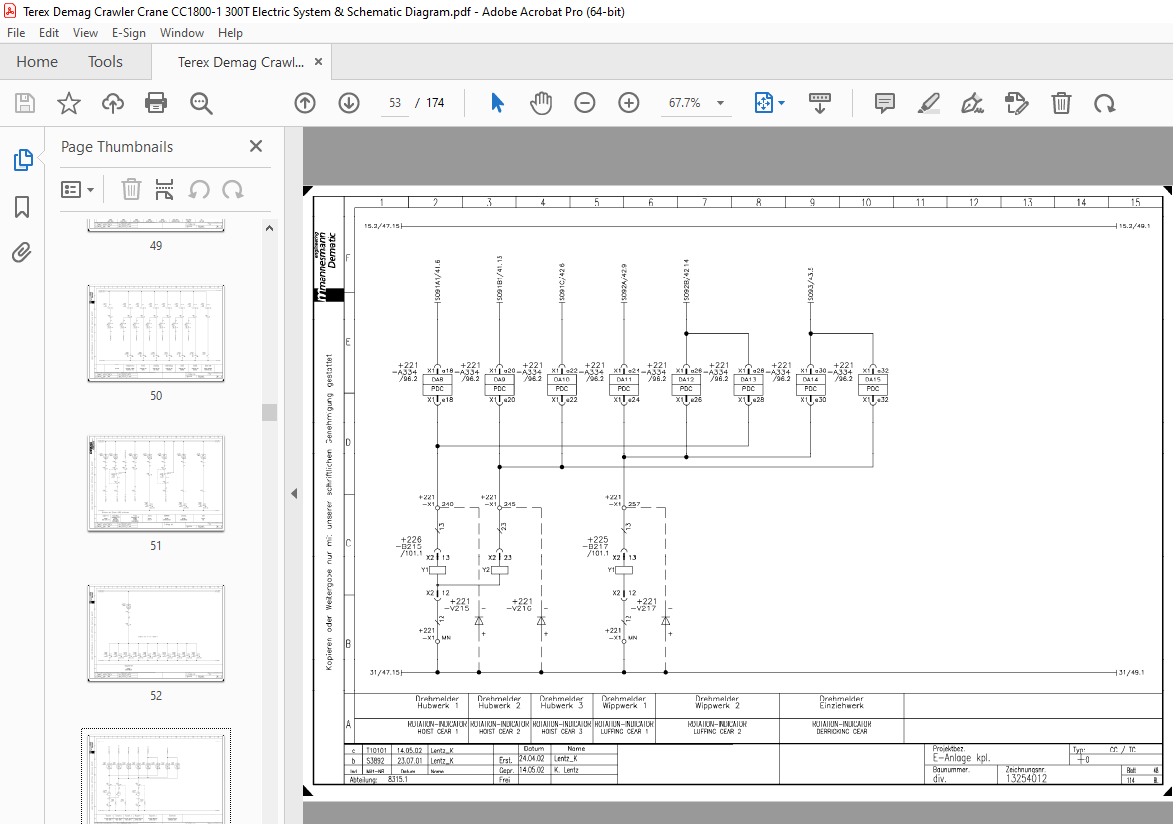Add a comment sticky note
This screenshot has width=1173, height=824.
click(884, 103)
